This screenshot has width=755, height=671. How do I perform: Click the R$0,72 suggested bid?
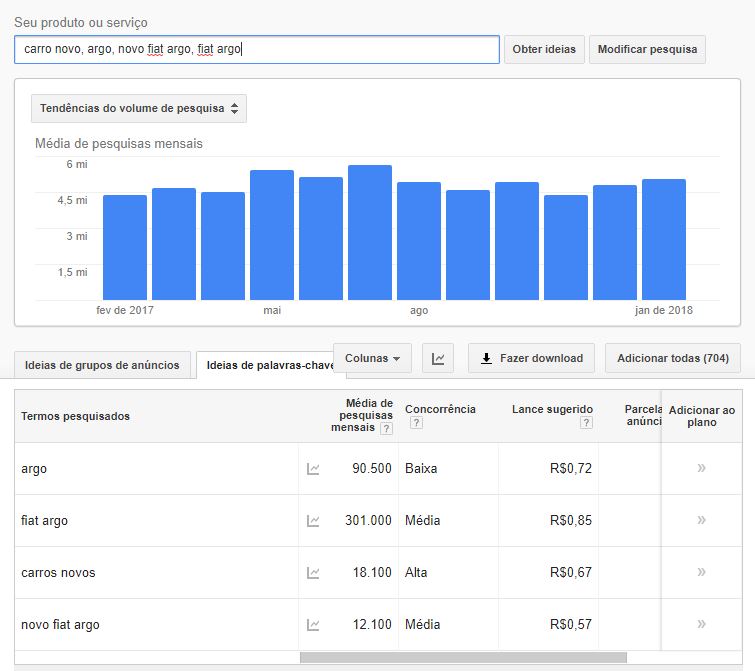[x=571, y=468]
